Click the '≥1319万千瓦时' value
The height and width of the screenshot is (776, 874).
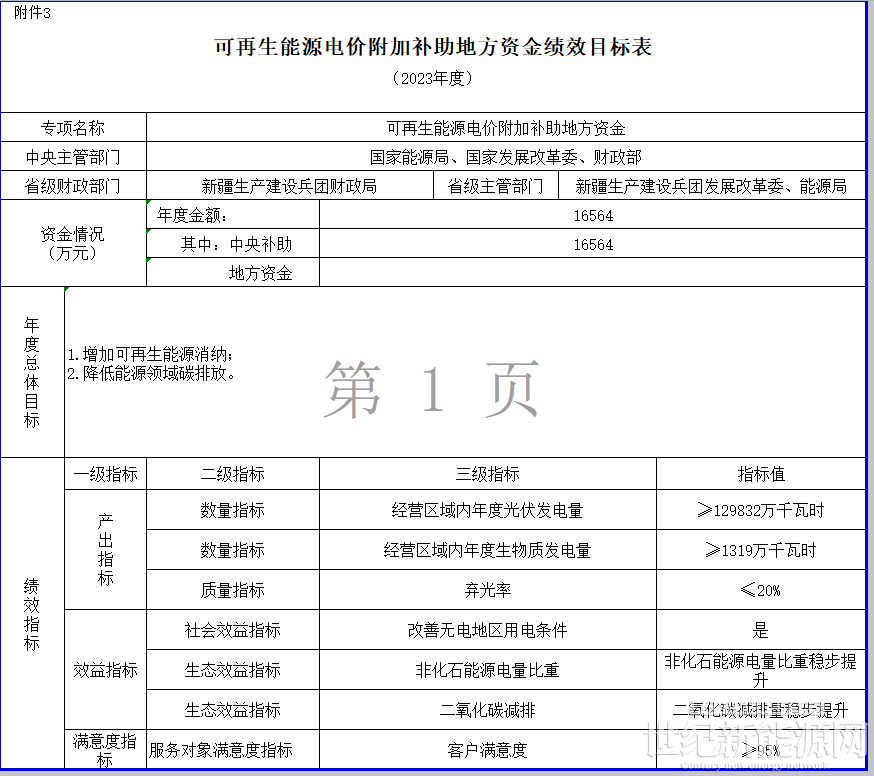761,550
